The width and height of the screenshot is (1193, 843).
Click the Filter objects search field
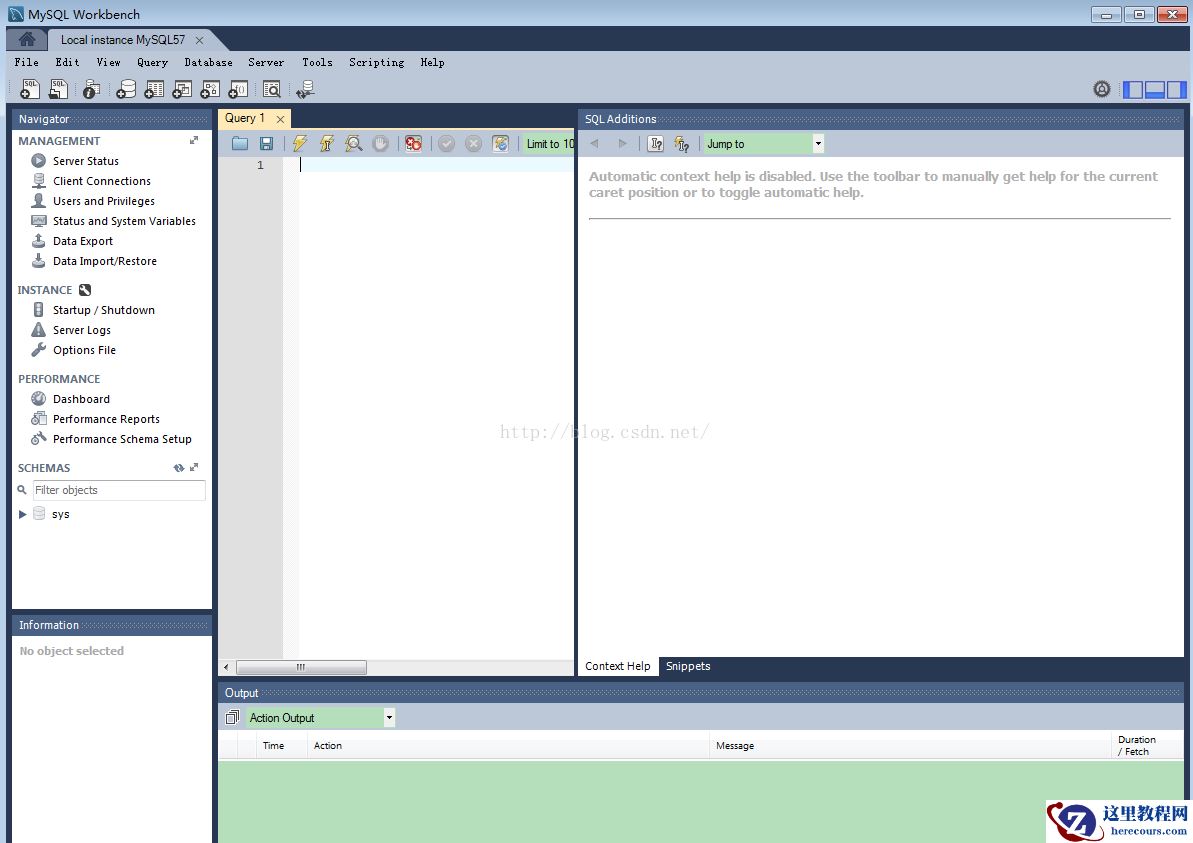pos(118,490)
